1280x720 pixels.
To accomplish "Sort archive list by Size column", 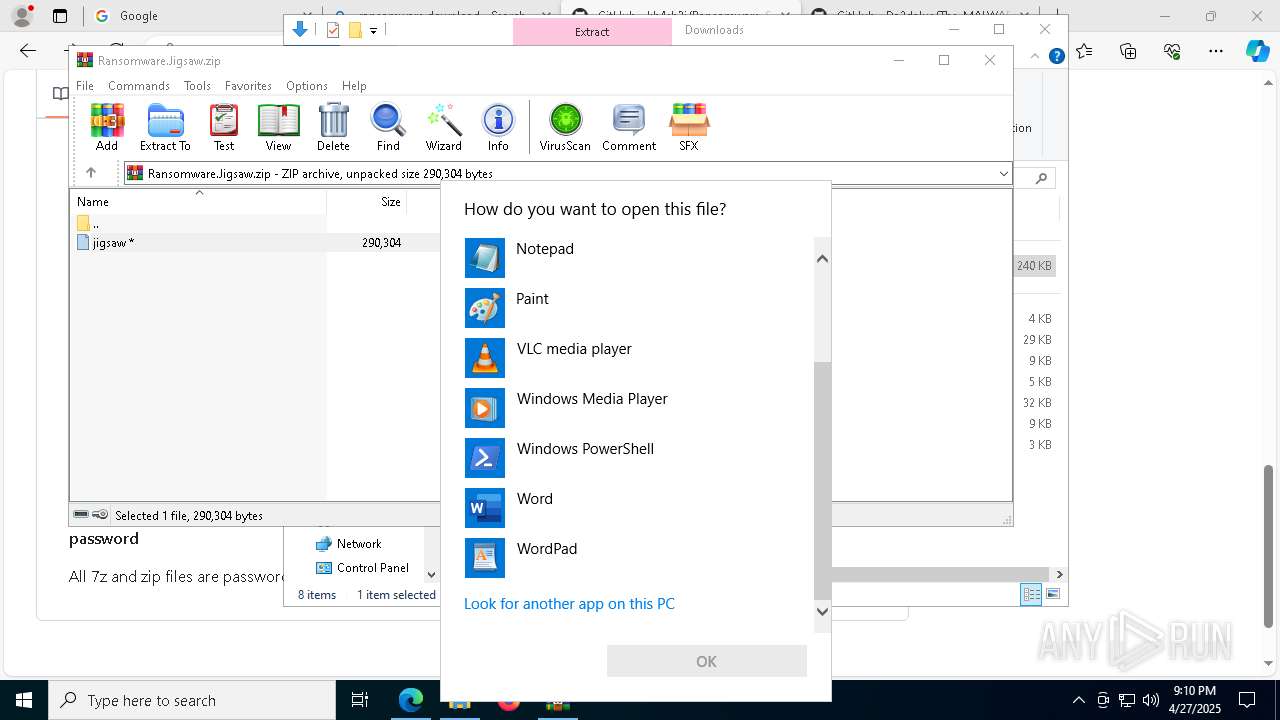I will click(367, 202).
